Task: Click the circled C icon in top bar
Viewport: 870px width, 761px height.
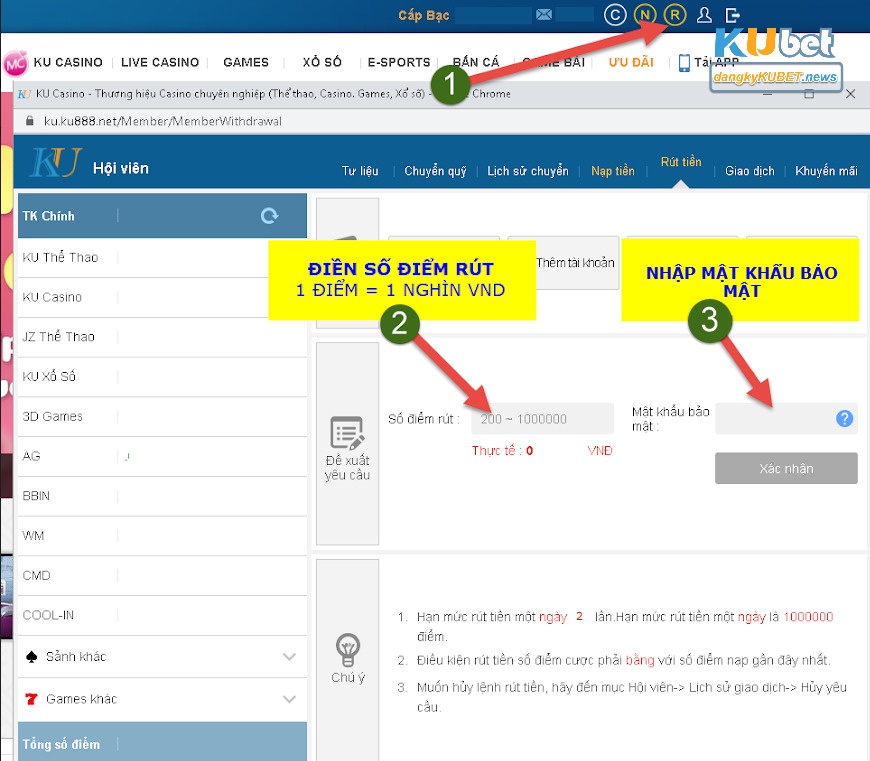Action: 615,15
